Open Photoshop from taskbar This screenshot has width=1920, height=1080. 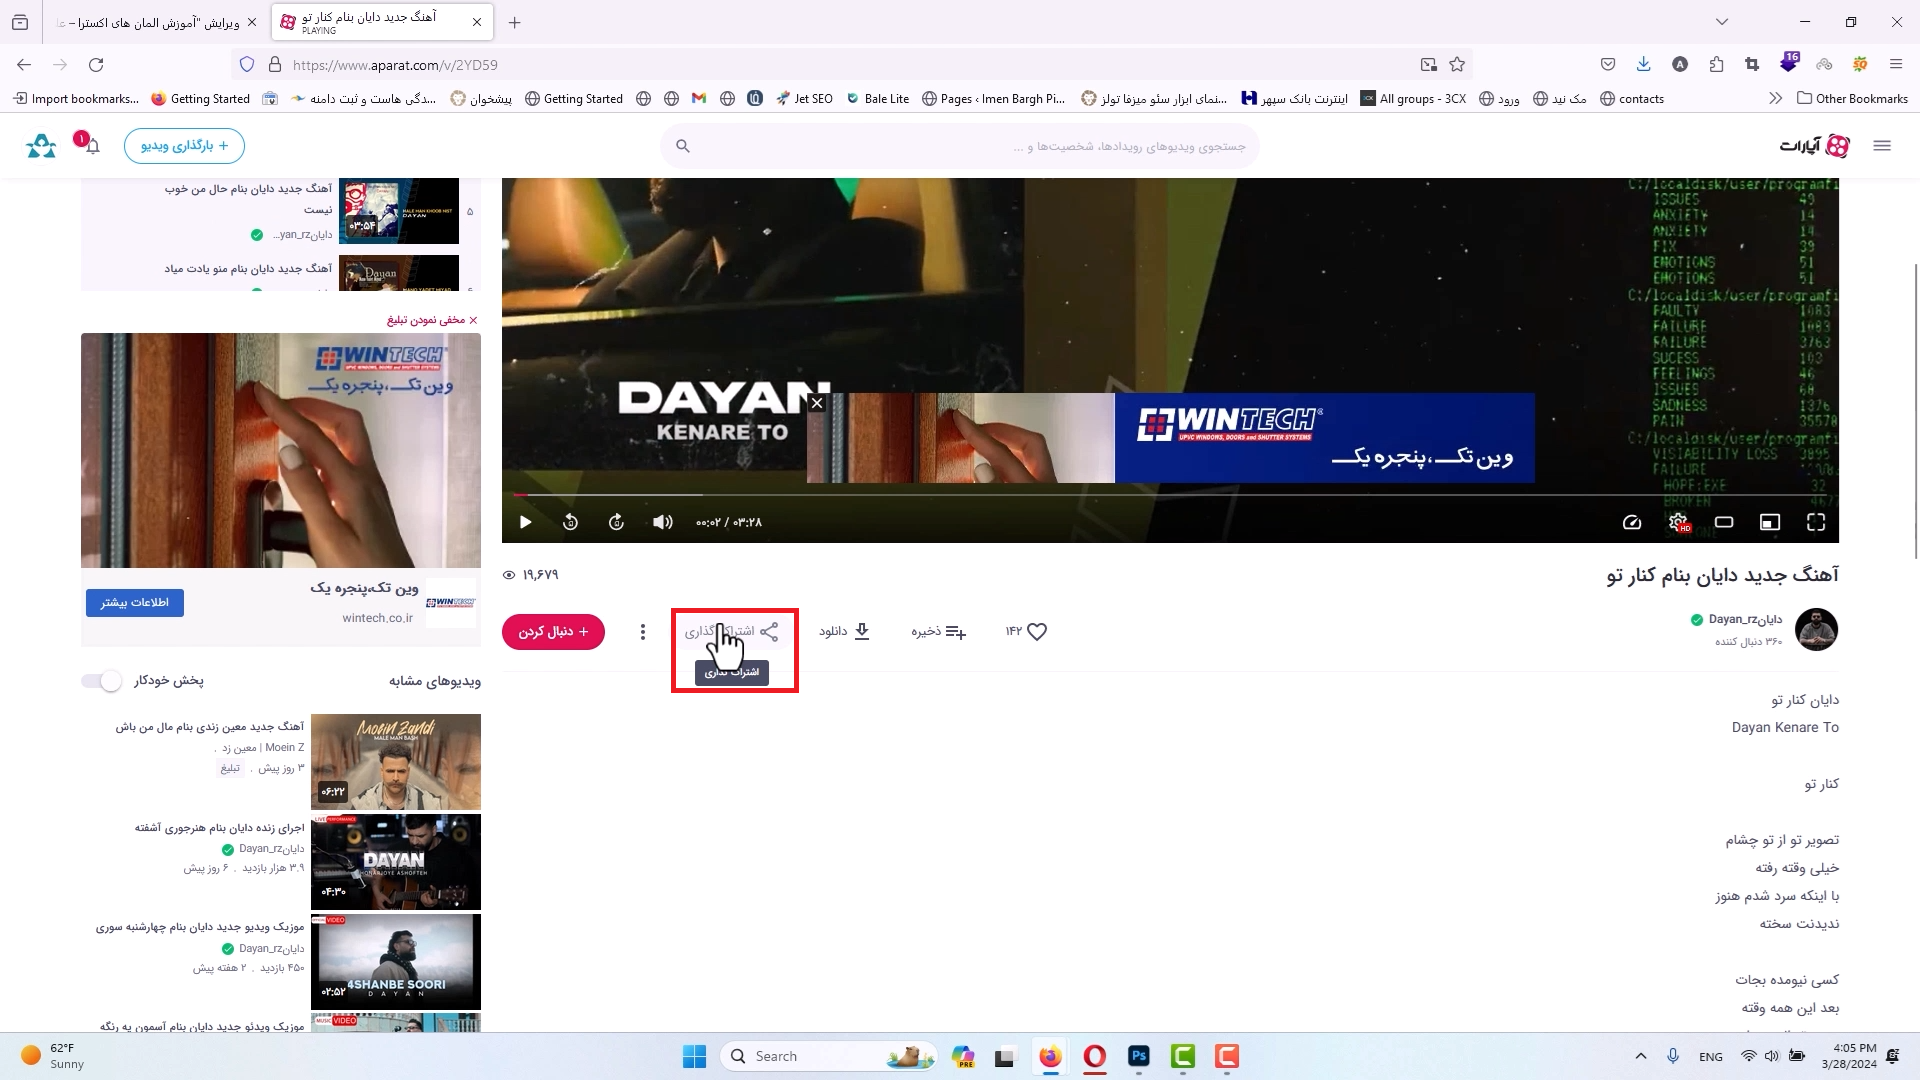[1139, 1056]
